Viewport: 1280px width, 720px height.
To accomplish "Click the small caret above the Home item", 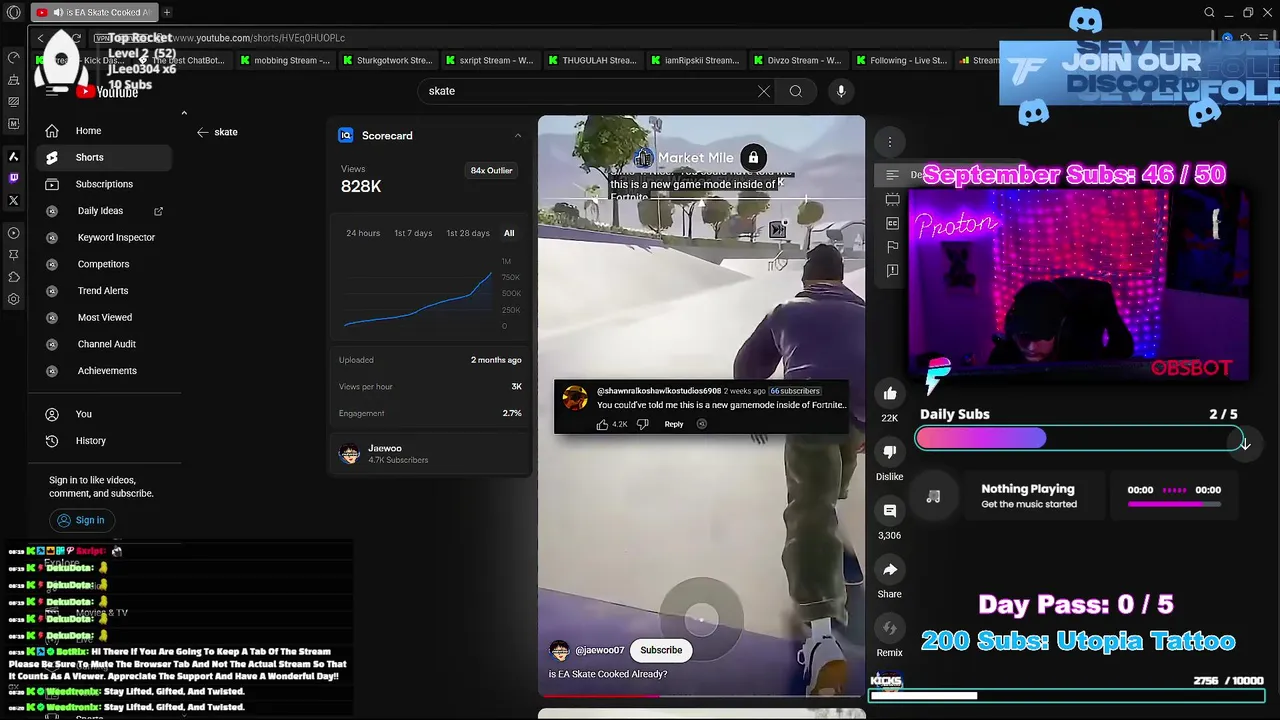I will (184, 113).
